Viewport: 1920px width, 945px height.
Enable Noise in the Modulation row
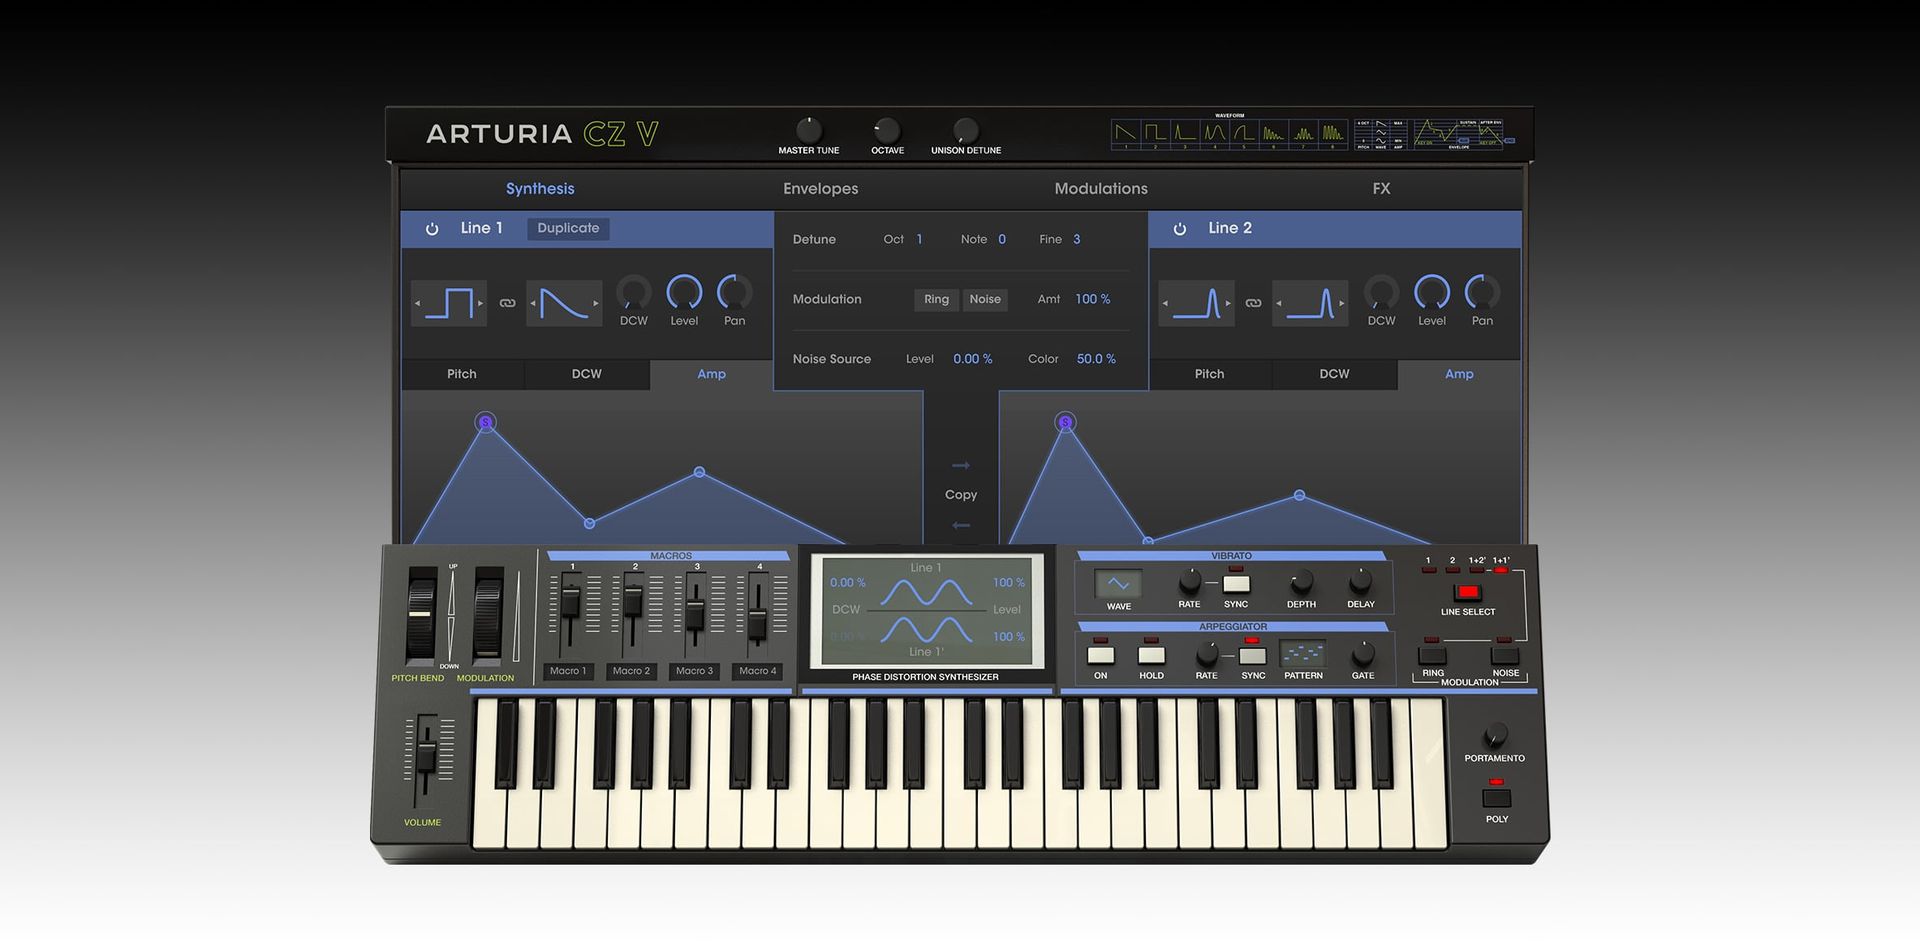[x=985, y=299]
